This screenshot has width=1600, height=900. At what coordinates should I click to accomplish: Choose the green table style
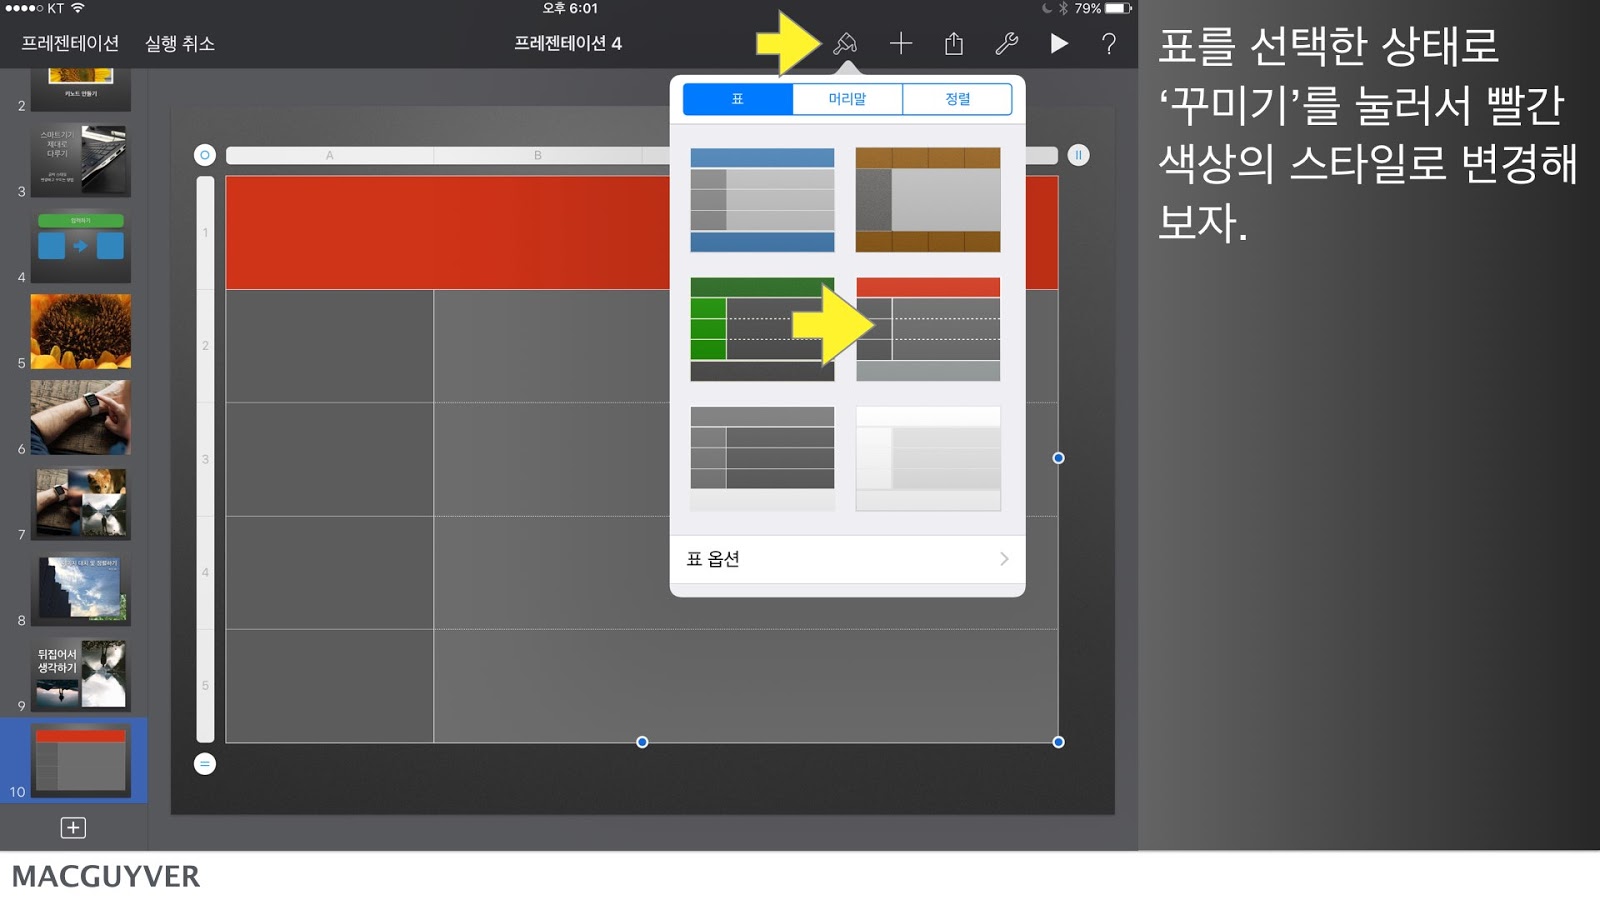point(762,329)
